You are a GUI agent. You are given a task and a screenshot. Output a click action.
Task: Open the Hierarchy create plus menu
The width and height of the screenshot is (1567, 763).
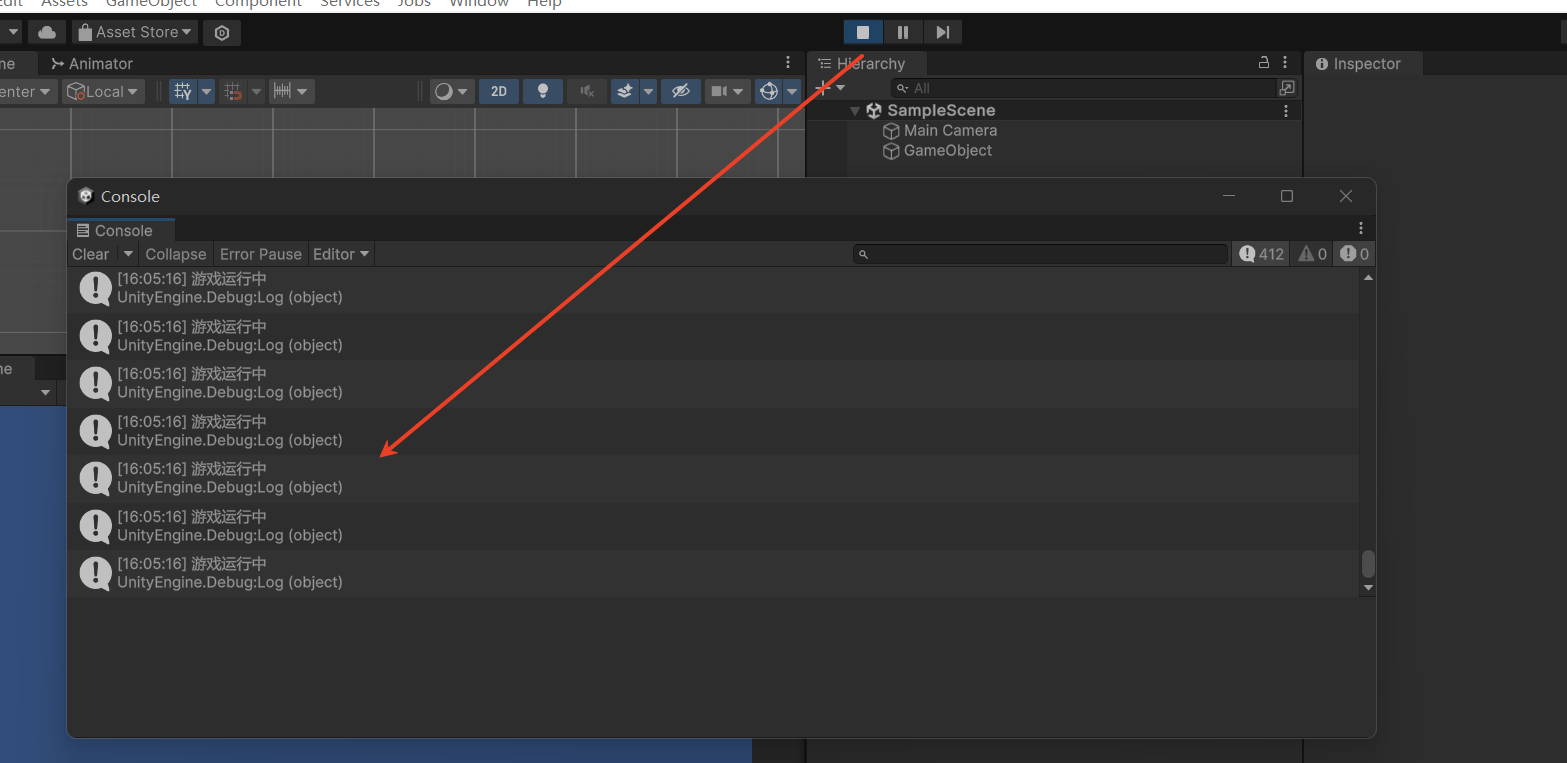(829, 88)
